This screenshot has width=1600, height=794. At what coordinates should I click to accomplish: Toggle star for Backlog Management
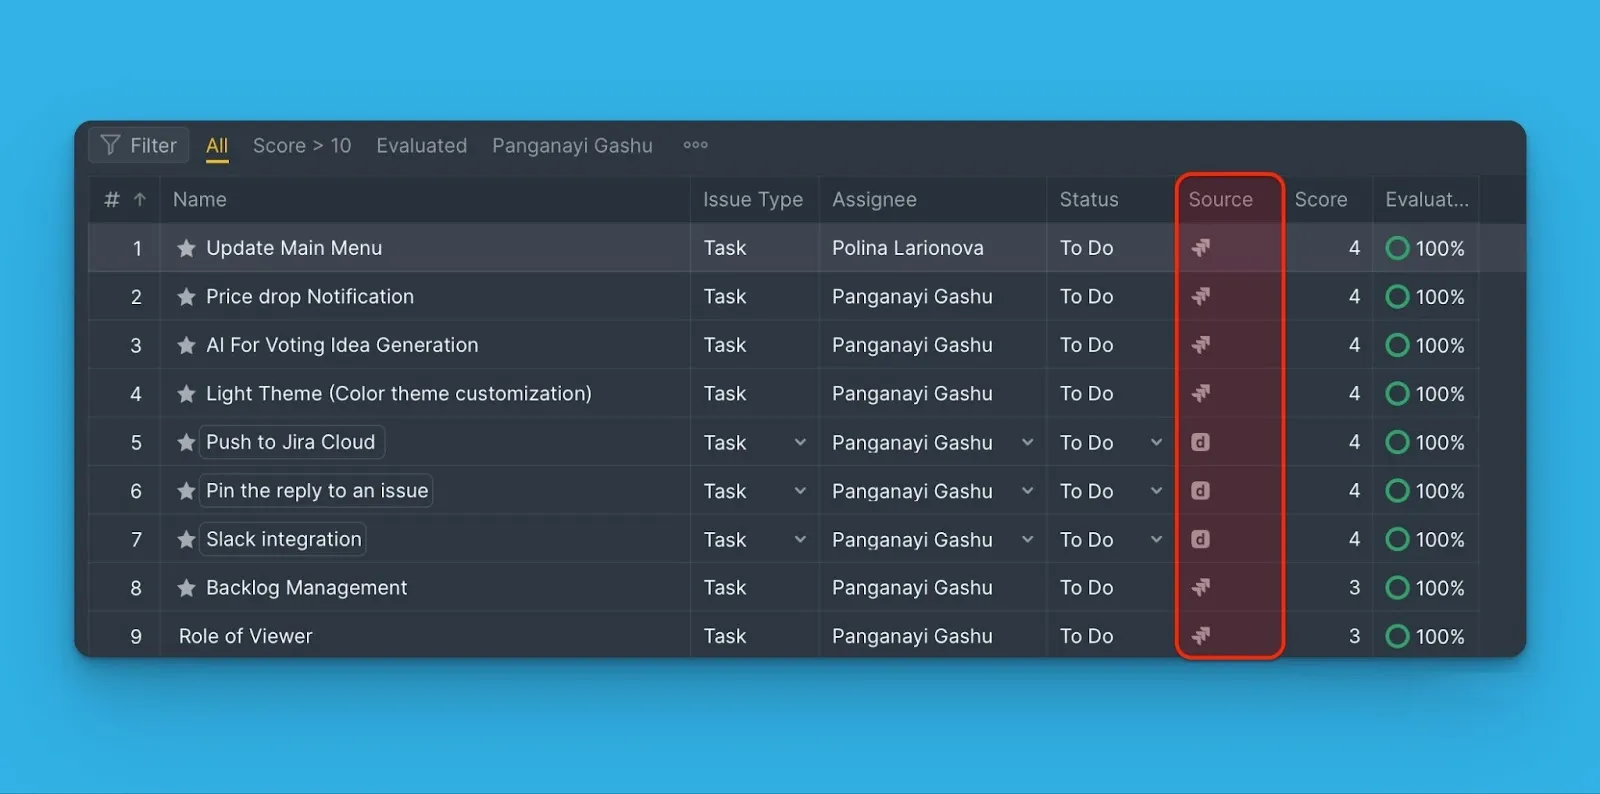coord(186,588)
